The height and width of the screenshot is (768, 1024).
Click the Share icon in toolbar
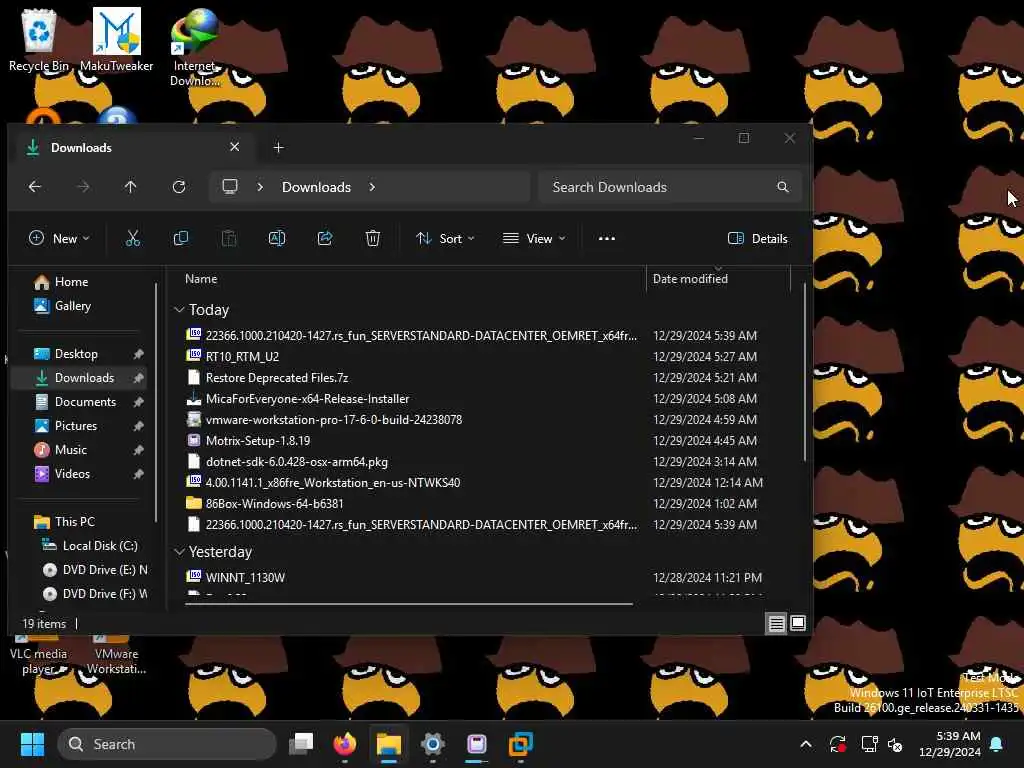(x=325, y=238)
